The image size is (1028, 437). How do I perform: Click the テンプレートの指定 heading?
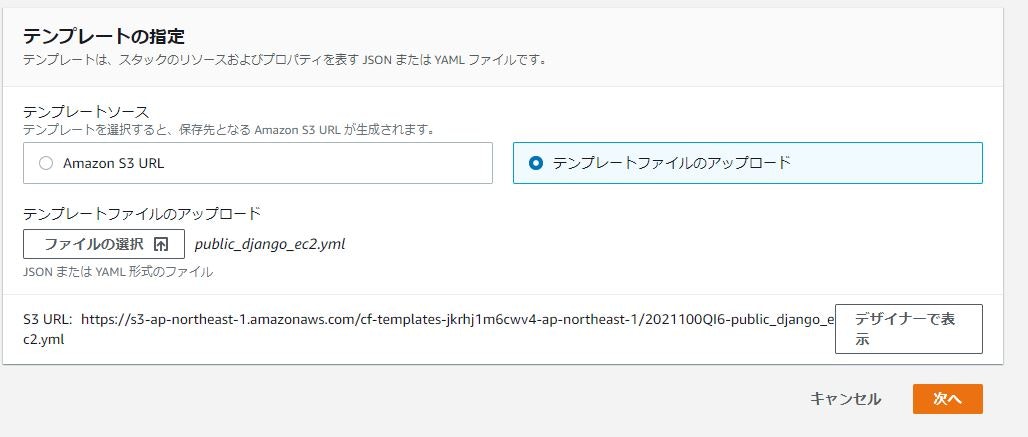tap(104, 35)
